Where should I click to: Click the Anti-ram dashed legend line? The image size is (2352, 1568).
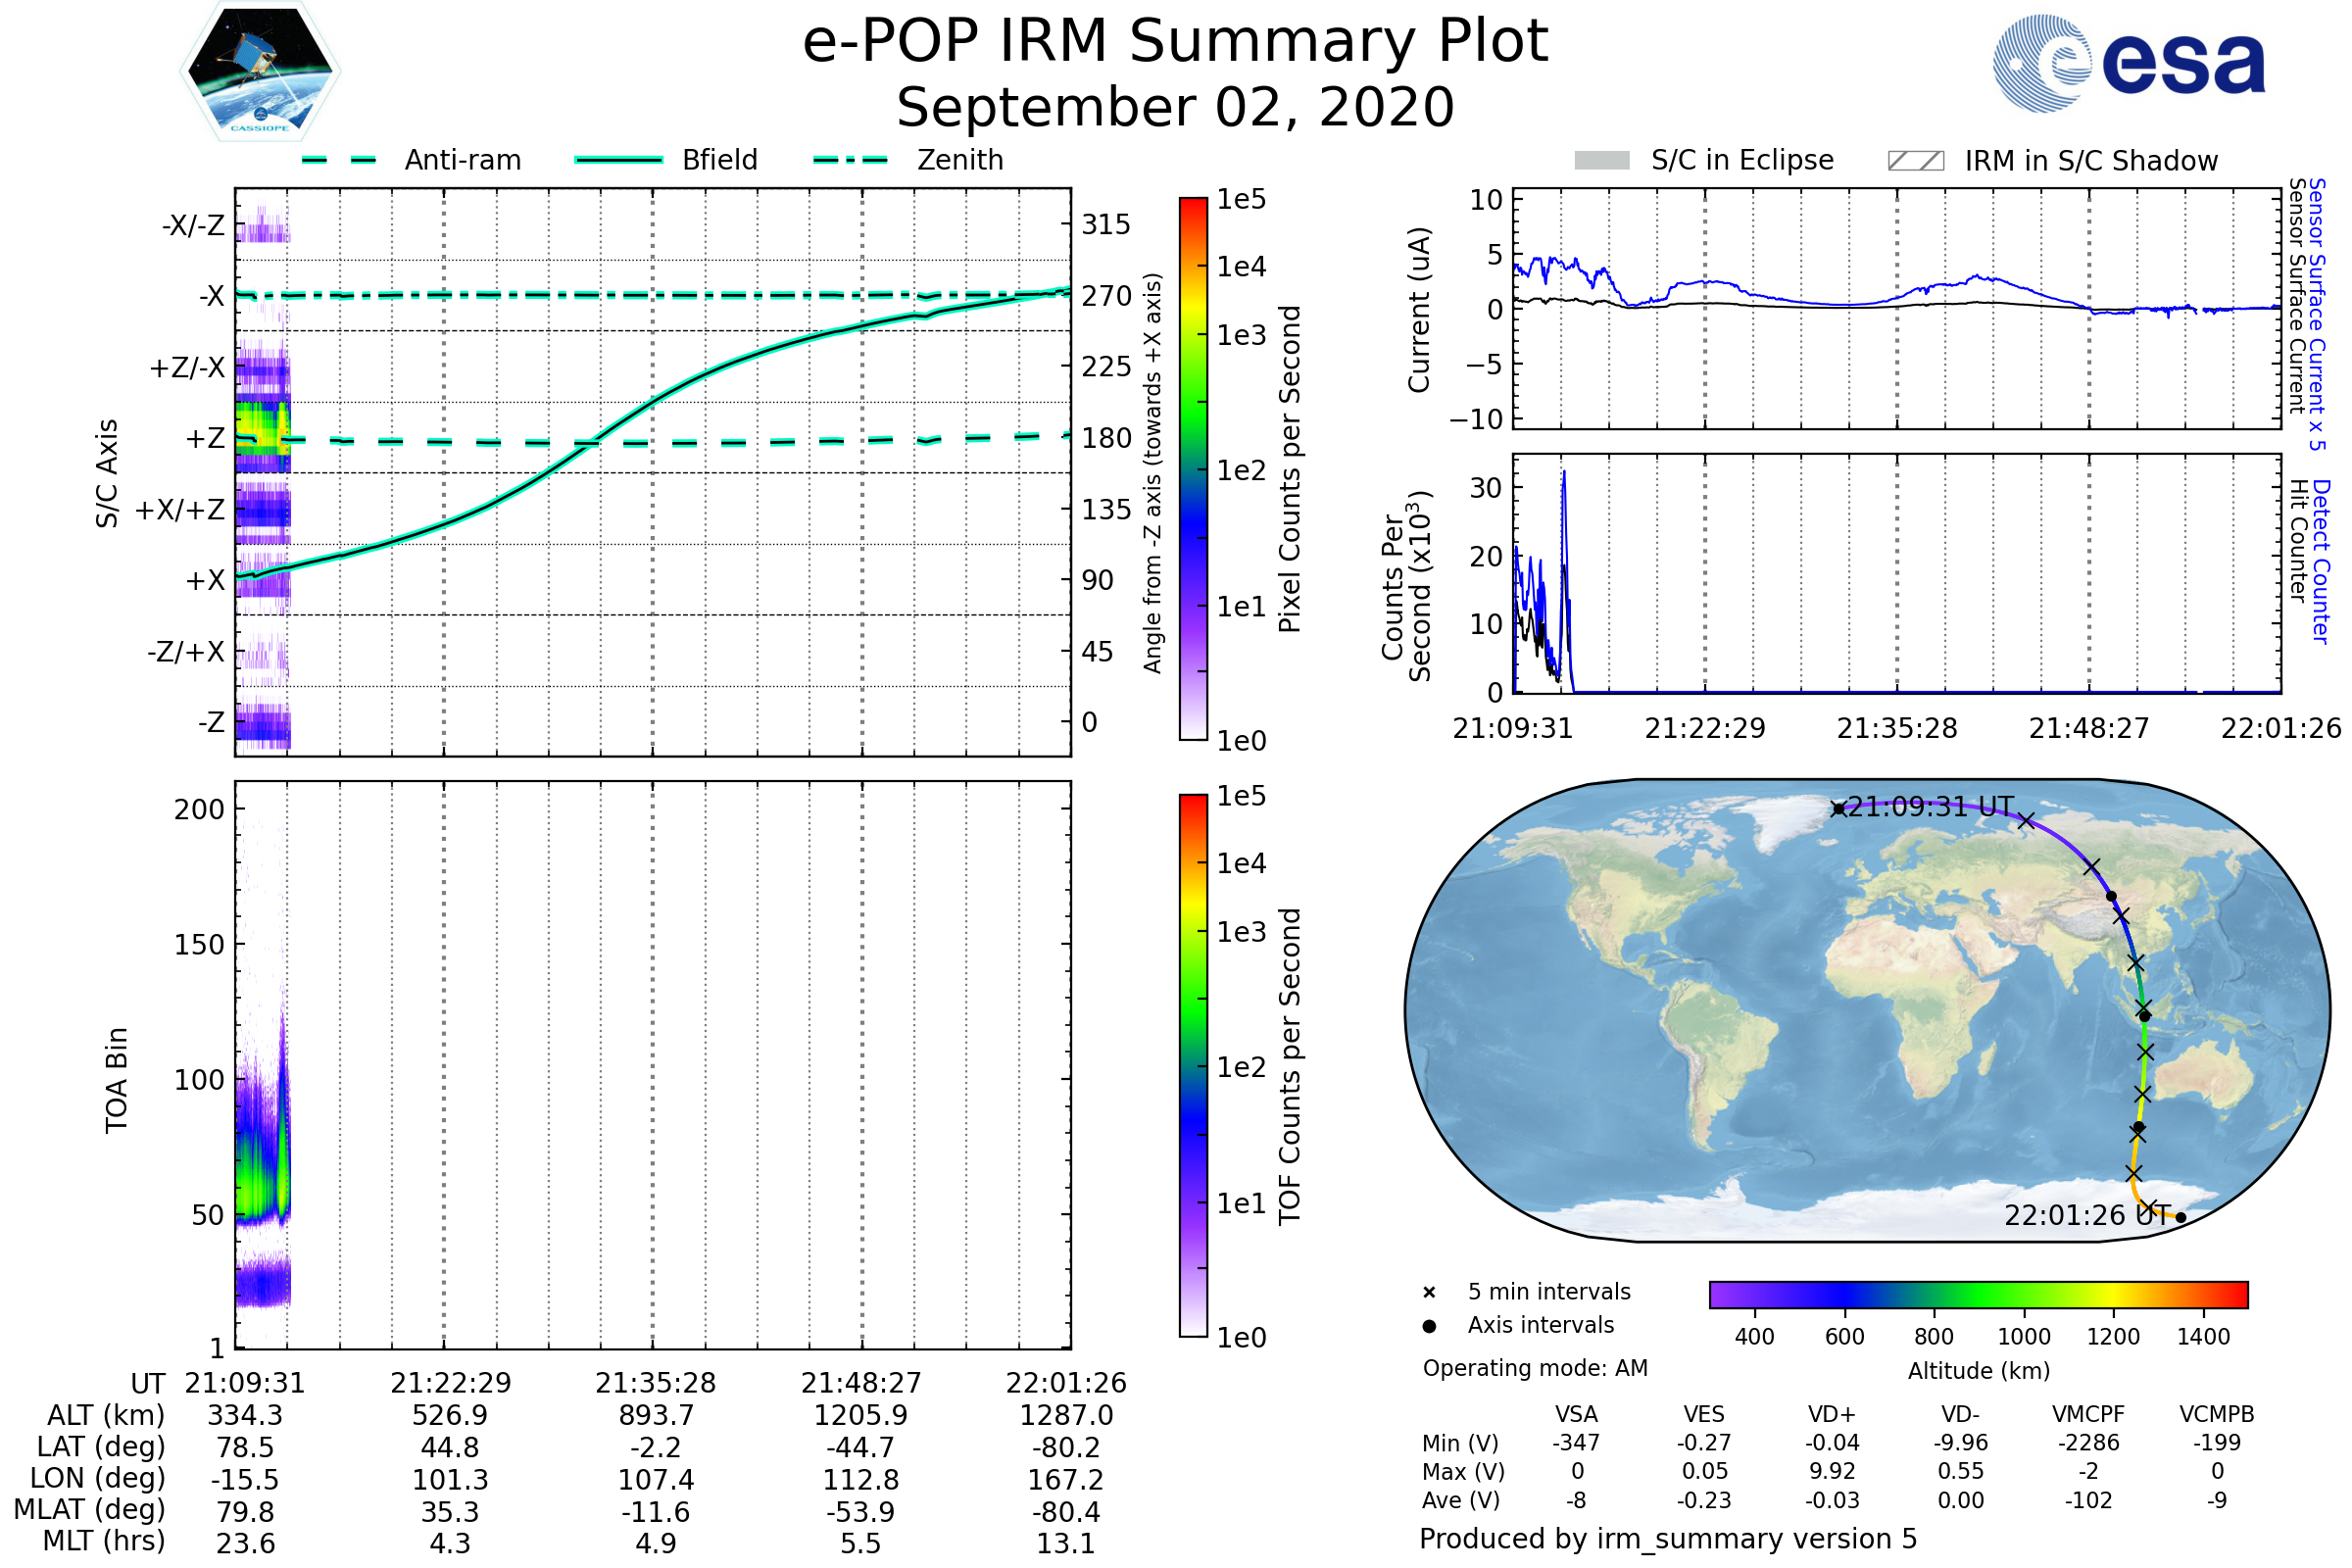(339, 160)
